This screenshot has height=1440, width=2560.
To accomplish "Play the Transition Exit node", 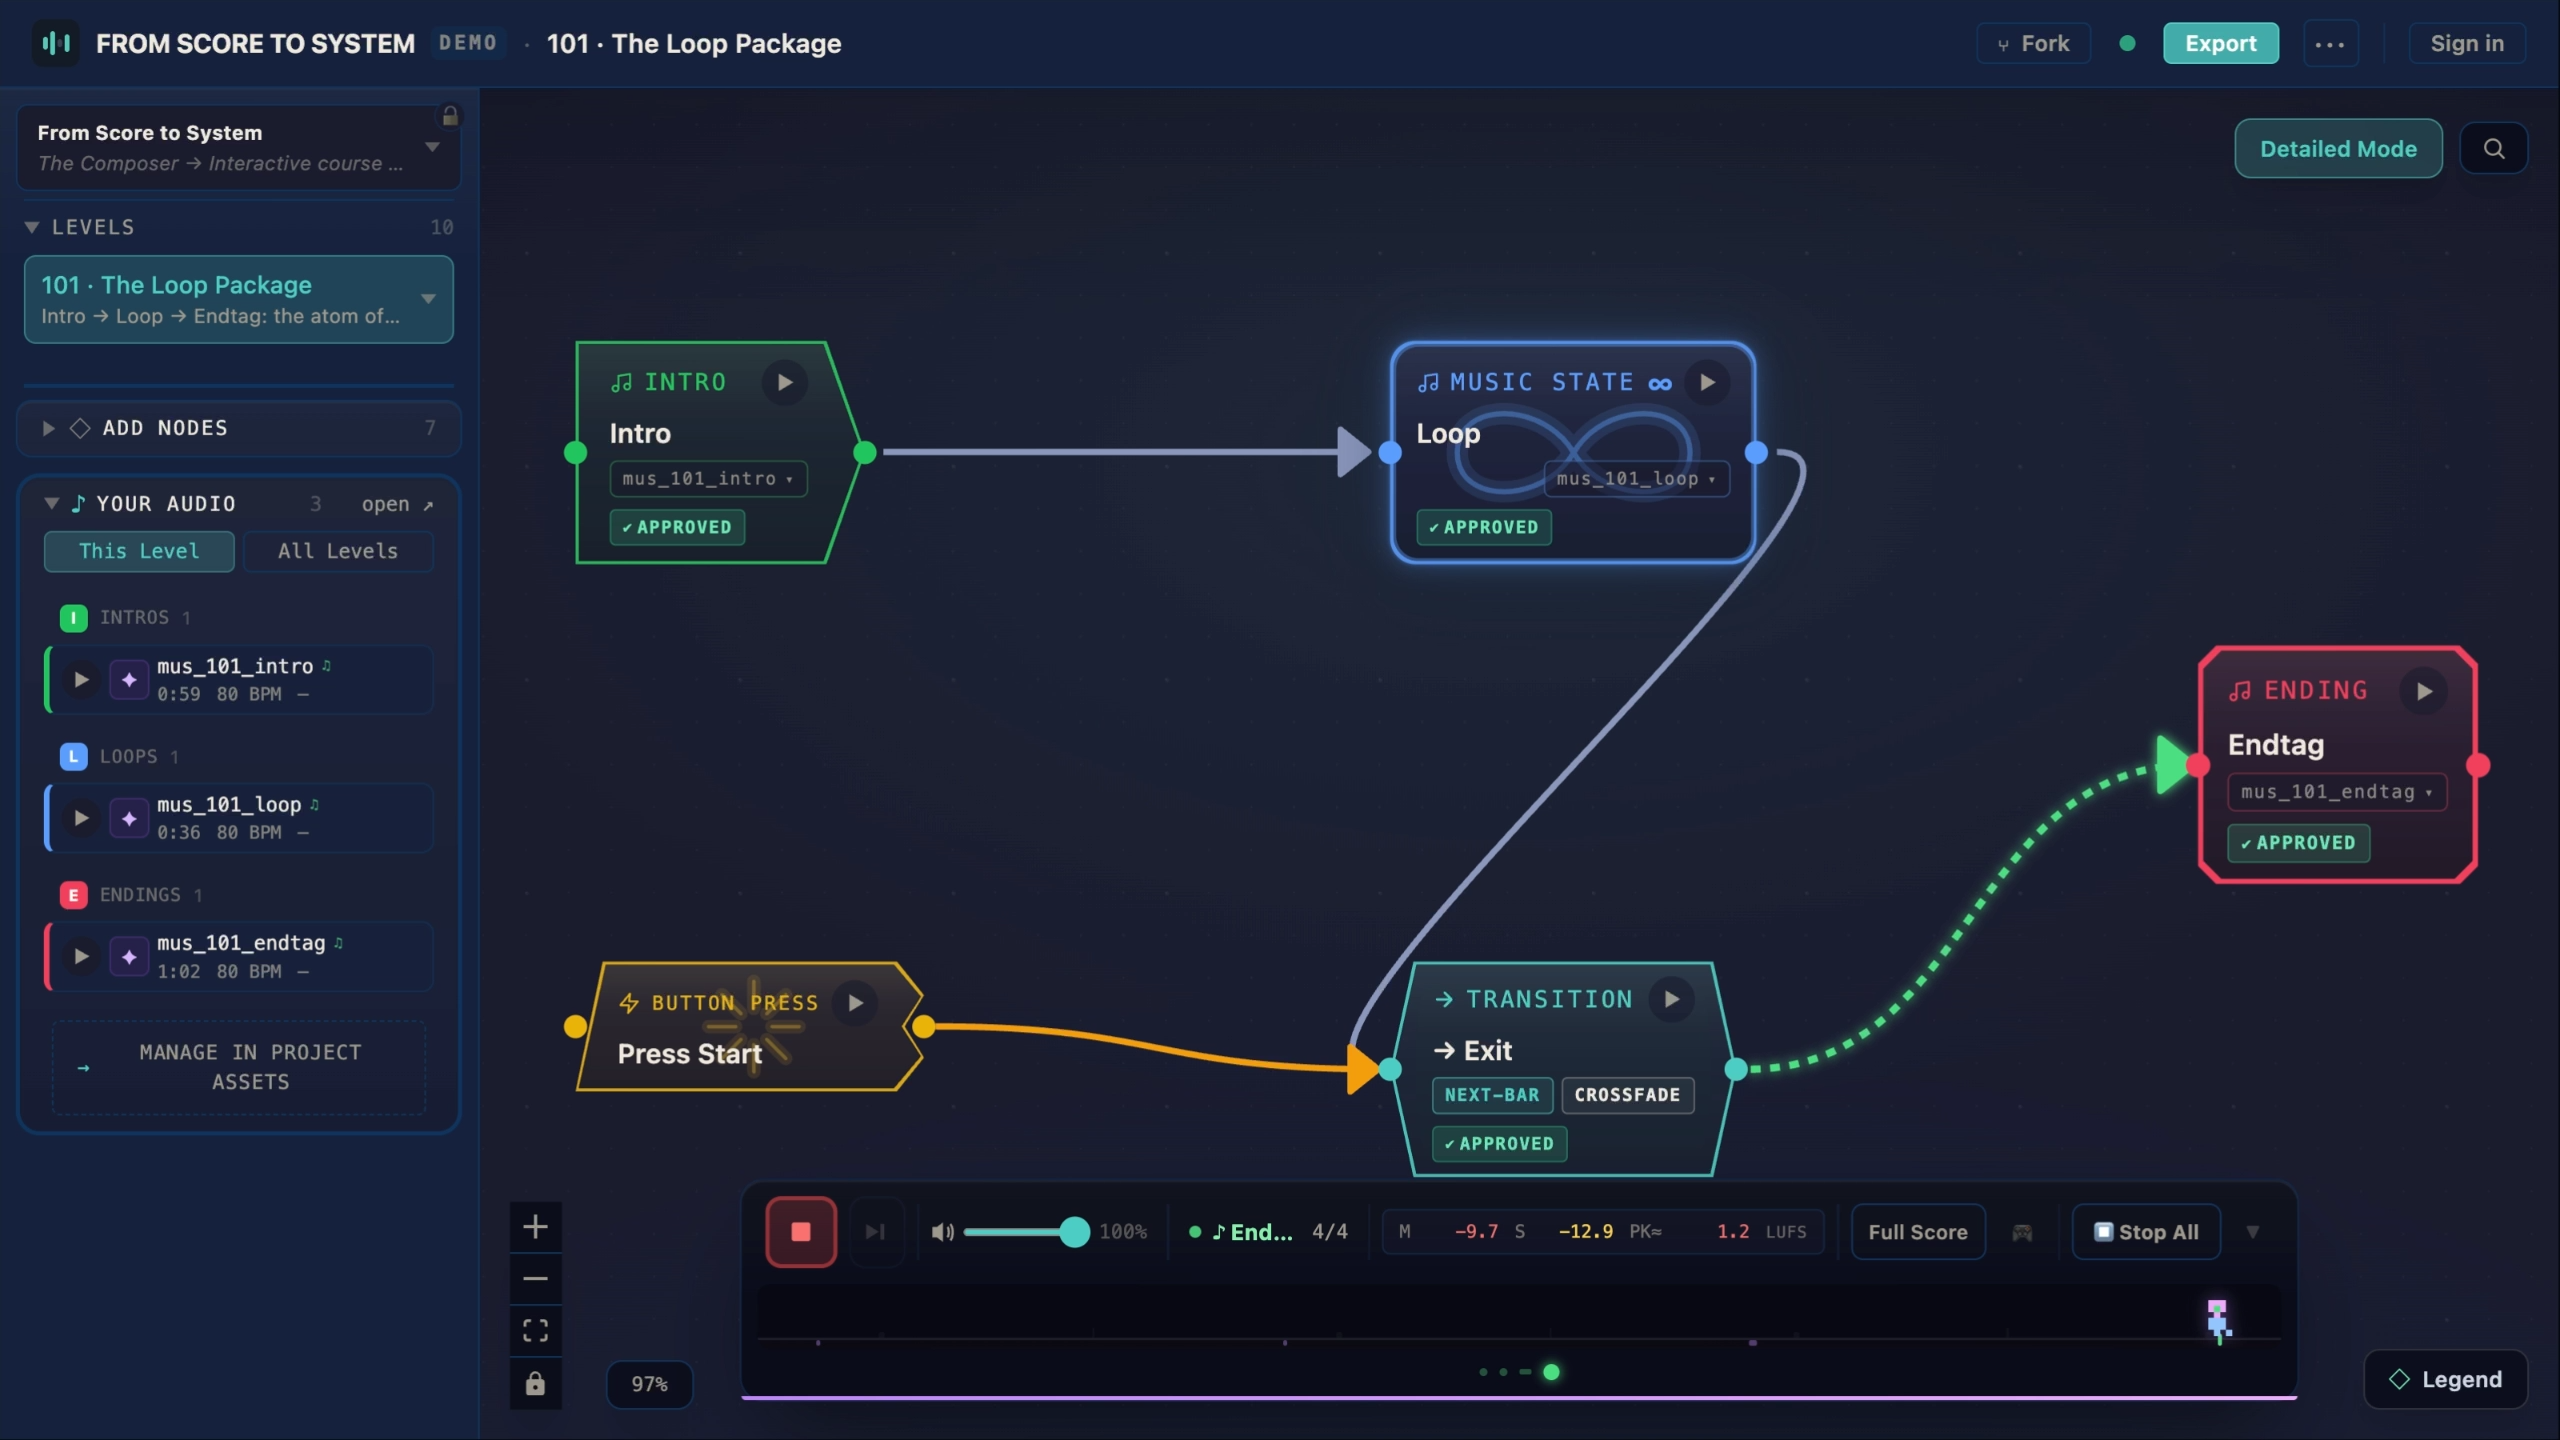I will [x=1671, y=999].
